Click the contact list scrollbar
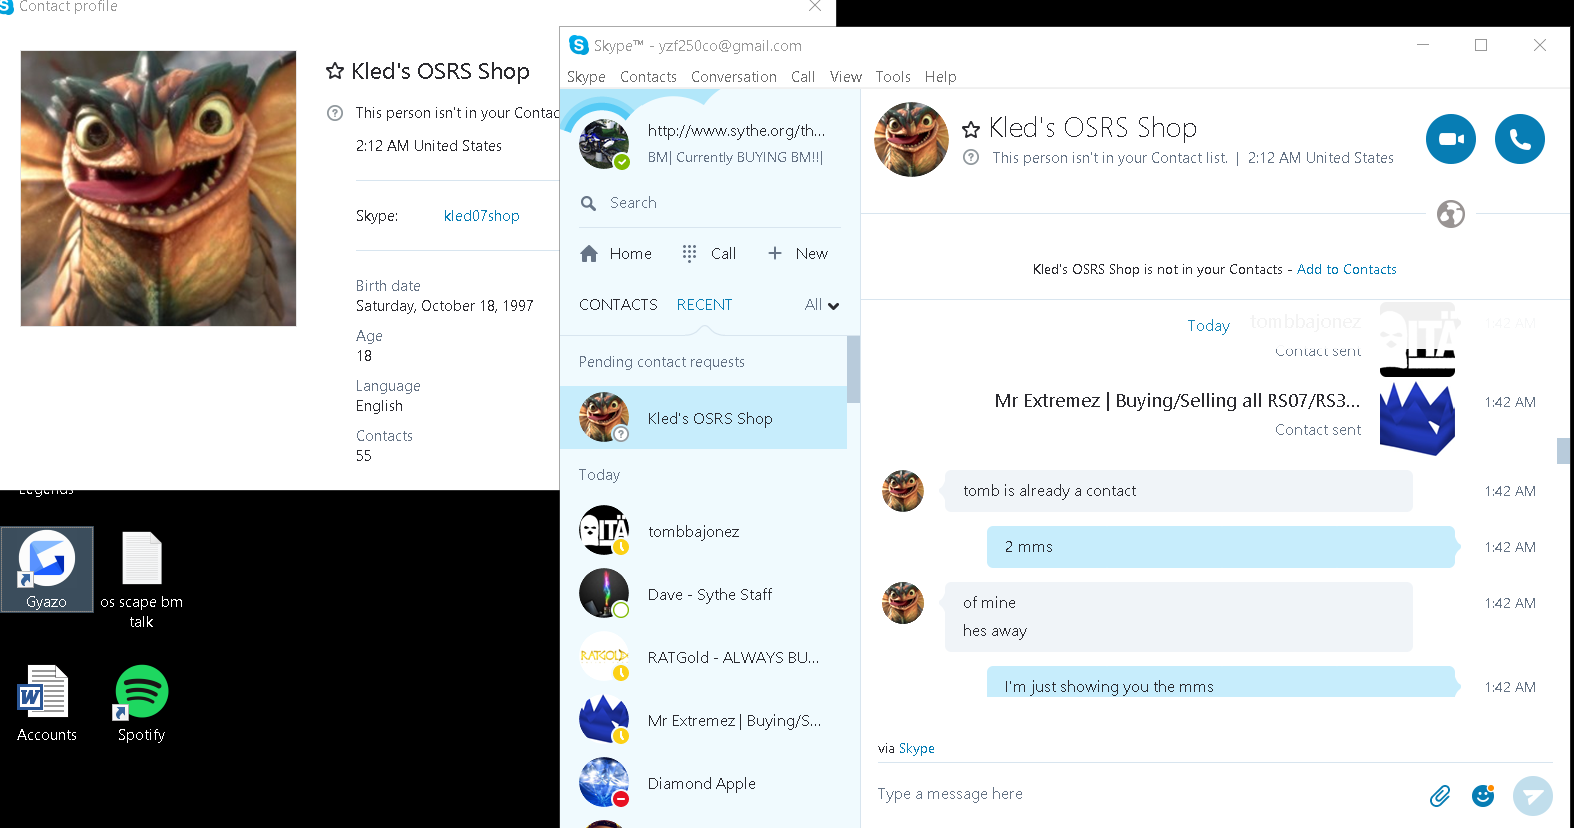Viewport: 1574px width, 828px height. 853,370
